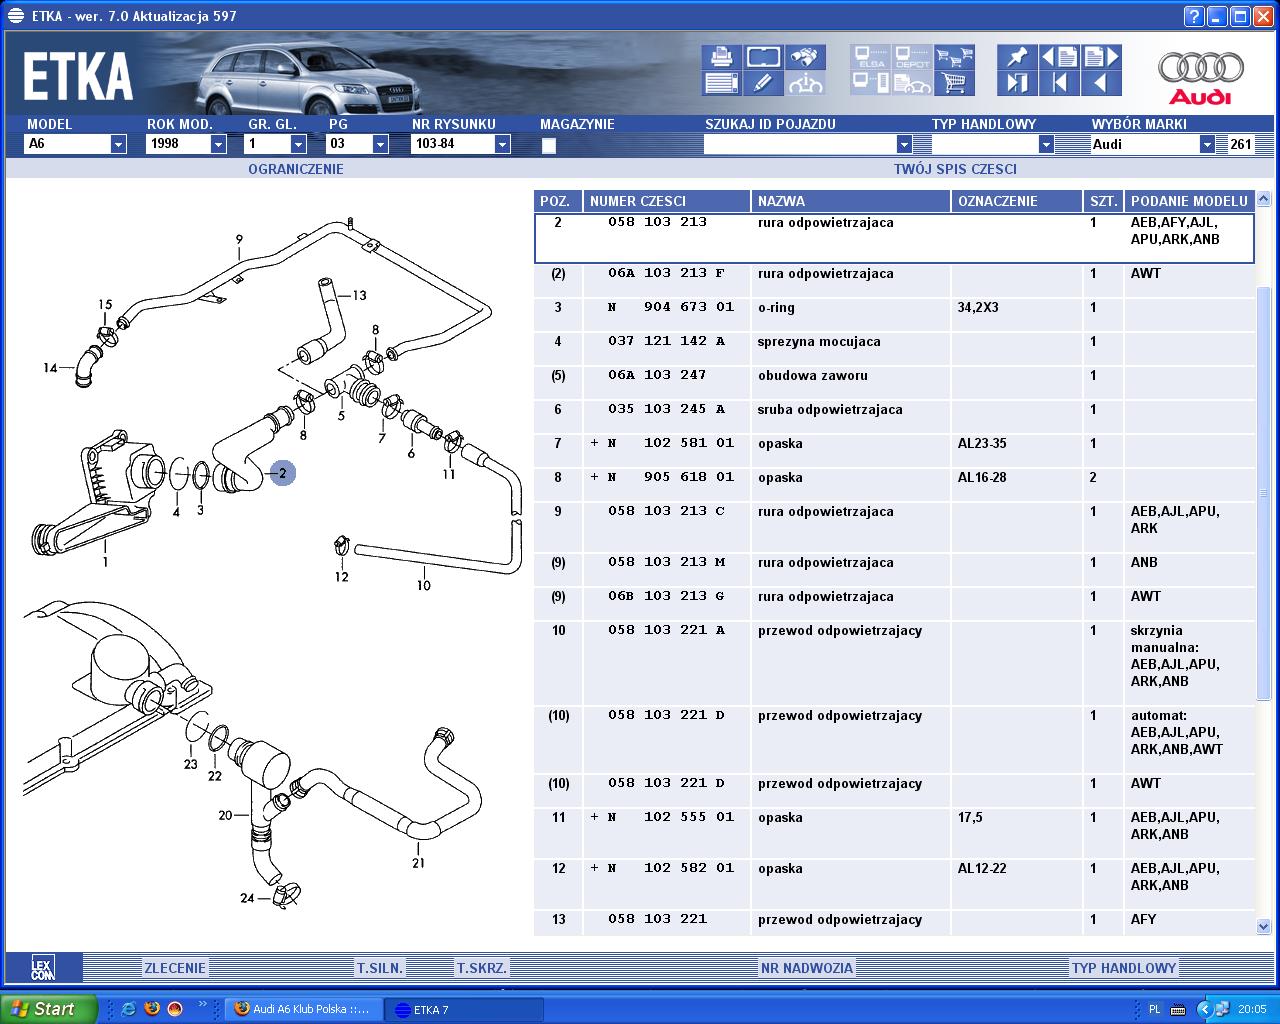Viewport: 1280px width, 1024px height.
Task: Open the DEPOT link icon
Action: (x=912, y=57)
